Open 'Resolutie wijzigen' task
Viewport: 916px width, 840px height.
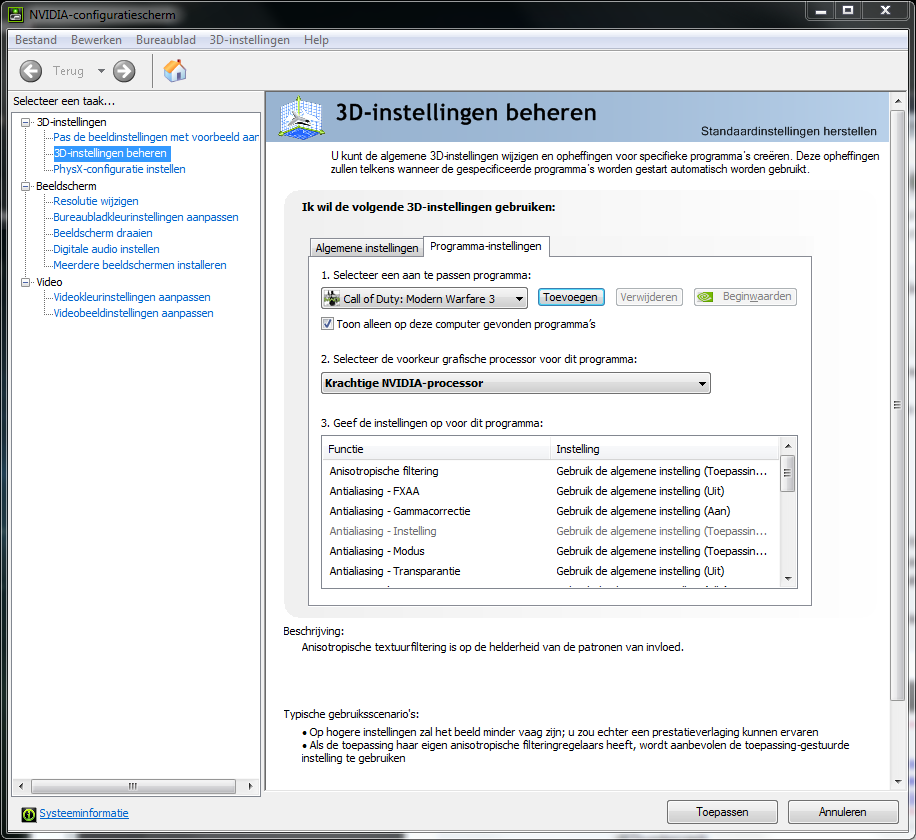(96, 202)
